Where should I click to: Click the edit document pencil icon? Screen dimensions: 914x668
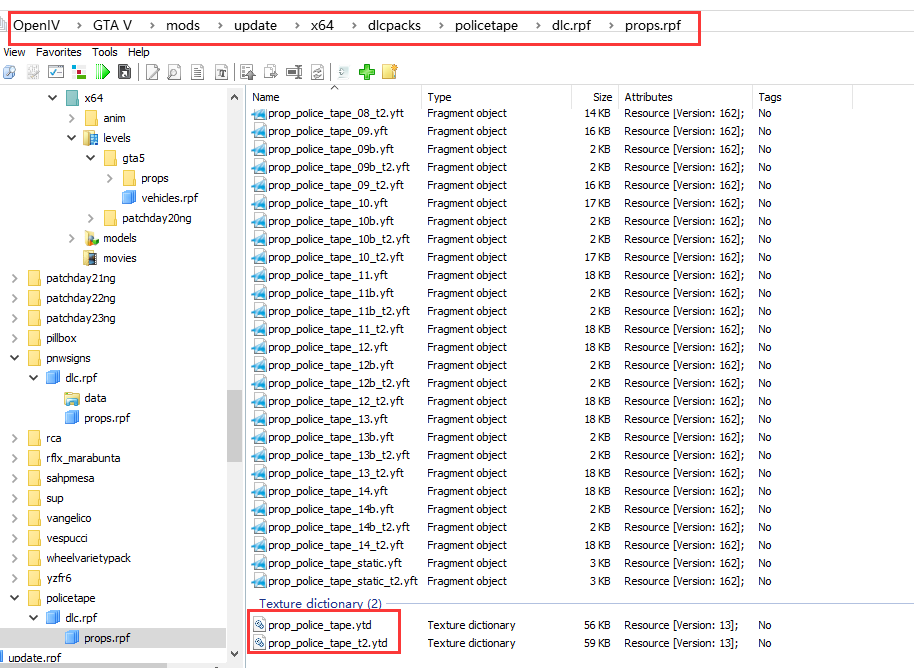152,72
